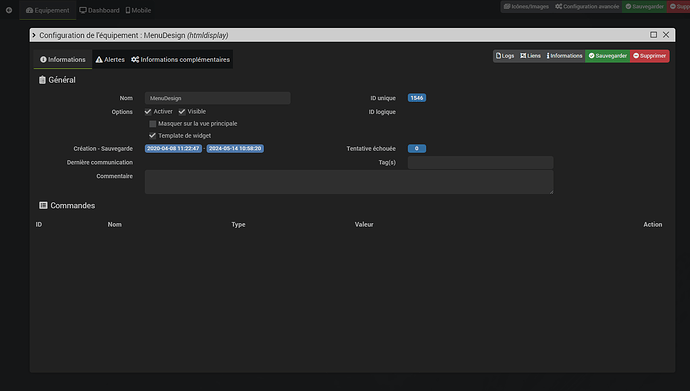Switch to the Alertes tab
This screenshot has height=391, width=690.
coord(110,59)
